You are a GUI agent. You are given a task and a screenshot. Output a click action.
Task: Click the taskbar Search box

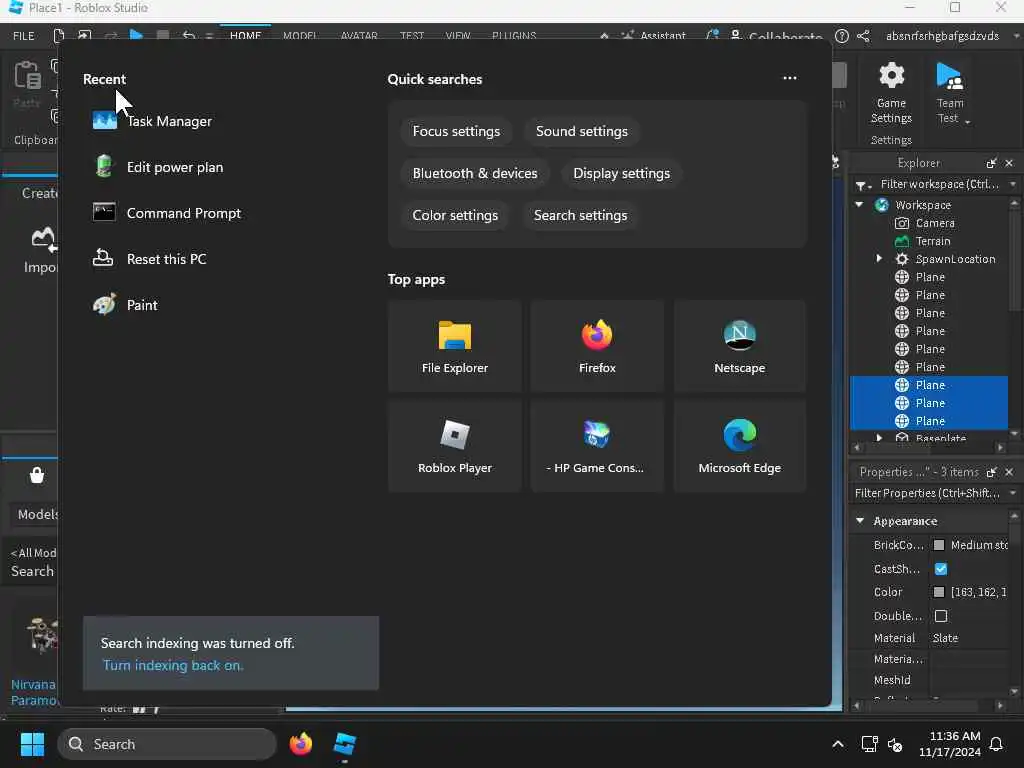pyautogui.click(x=167, y=744)
